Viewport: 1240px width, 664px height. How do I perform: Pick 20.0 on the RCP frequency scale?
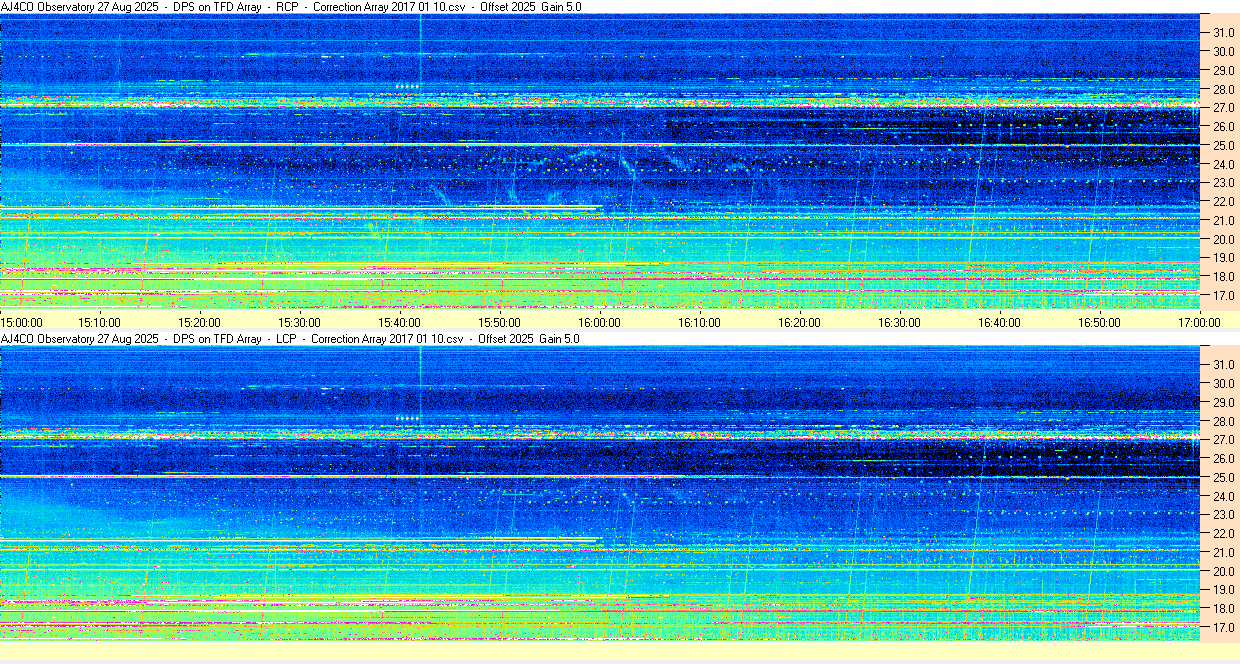point(1224,240)
